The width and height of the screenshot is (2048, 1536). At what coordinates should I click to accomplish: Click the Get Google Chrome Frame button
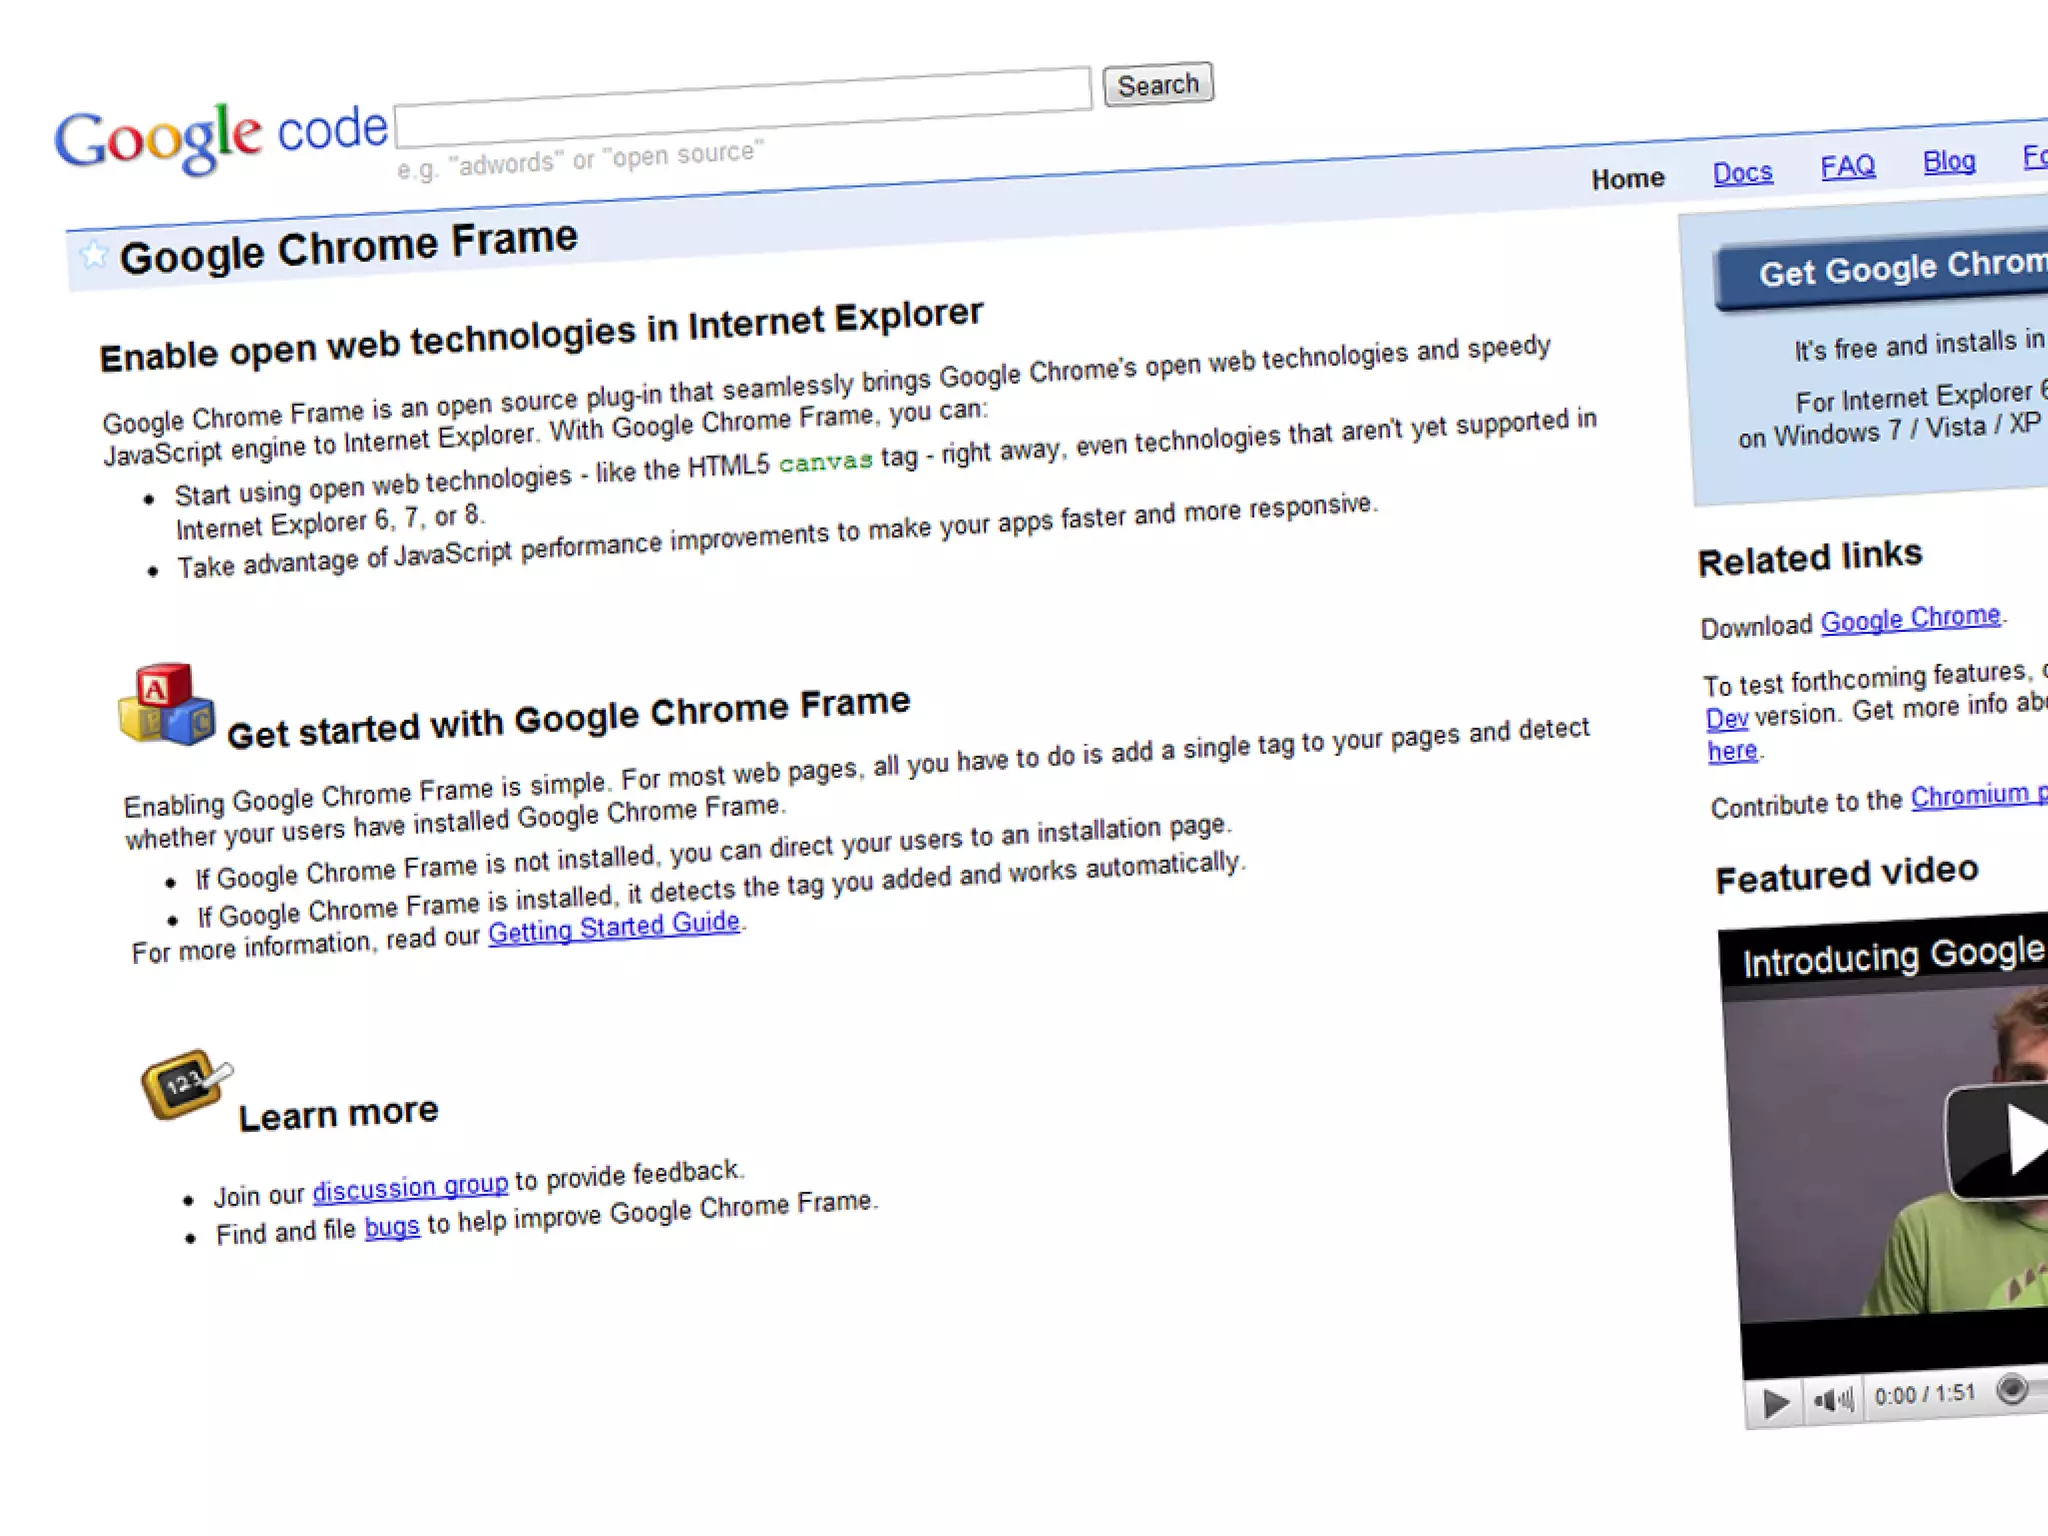click(x=1883, y=269)
